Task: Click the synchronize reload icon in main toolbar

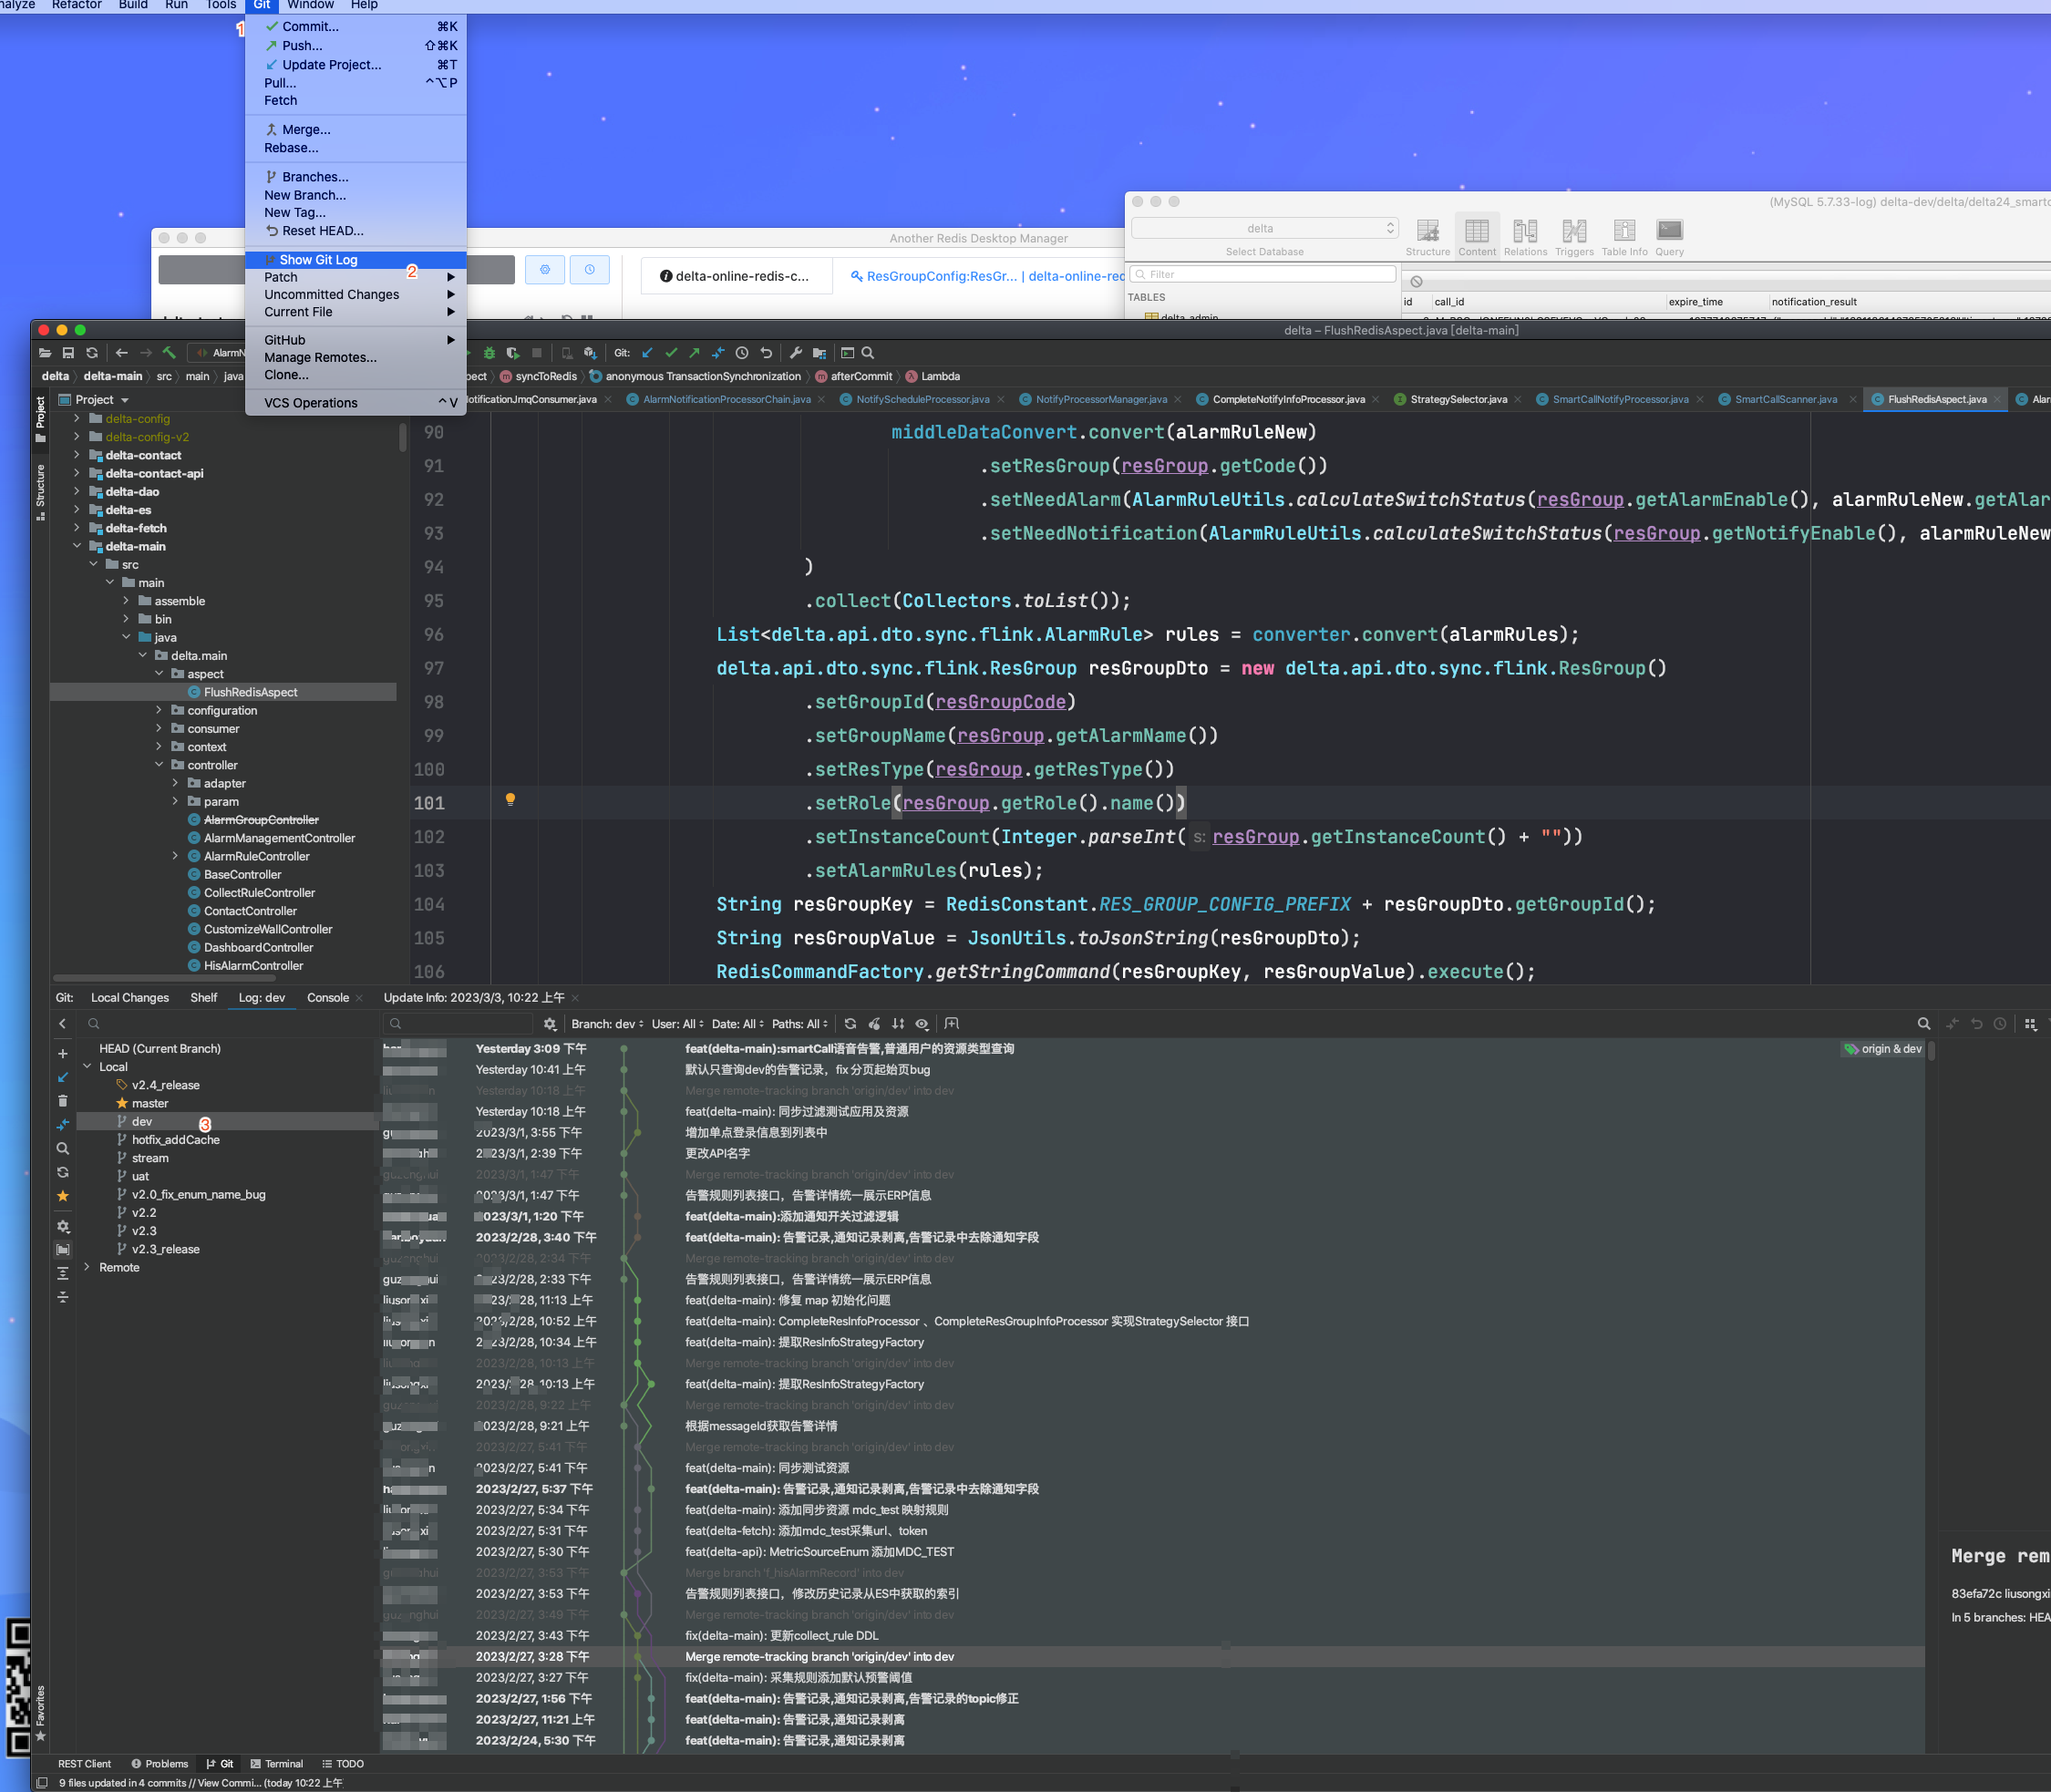Action: click(x=92, y=353)
